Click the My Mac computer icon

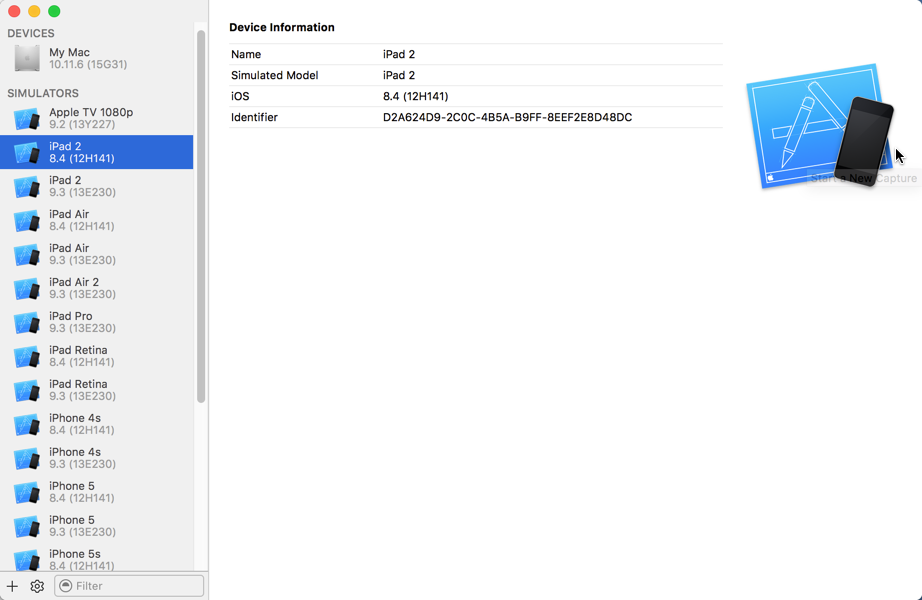[x=27, y=58]
